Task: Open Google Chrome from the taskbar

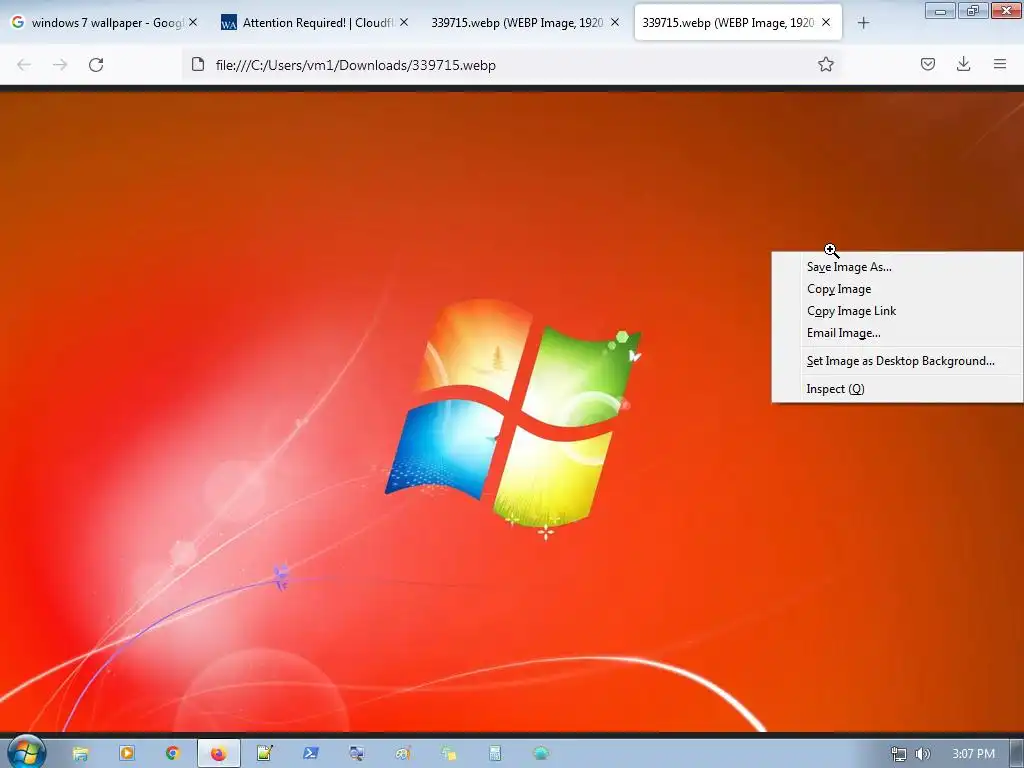Action: pos(172,754)
